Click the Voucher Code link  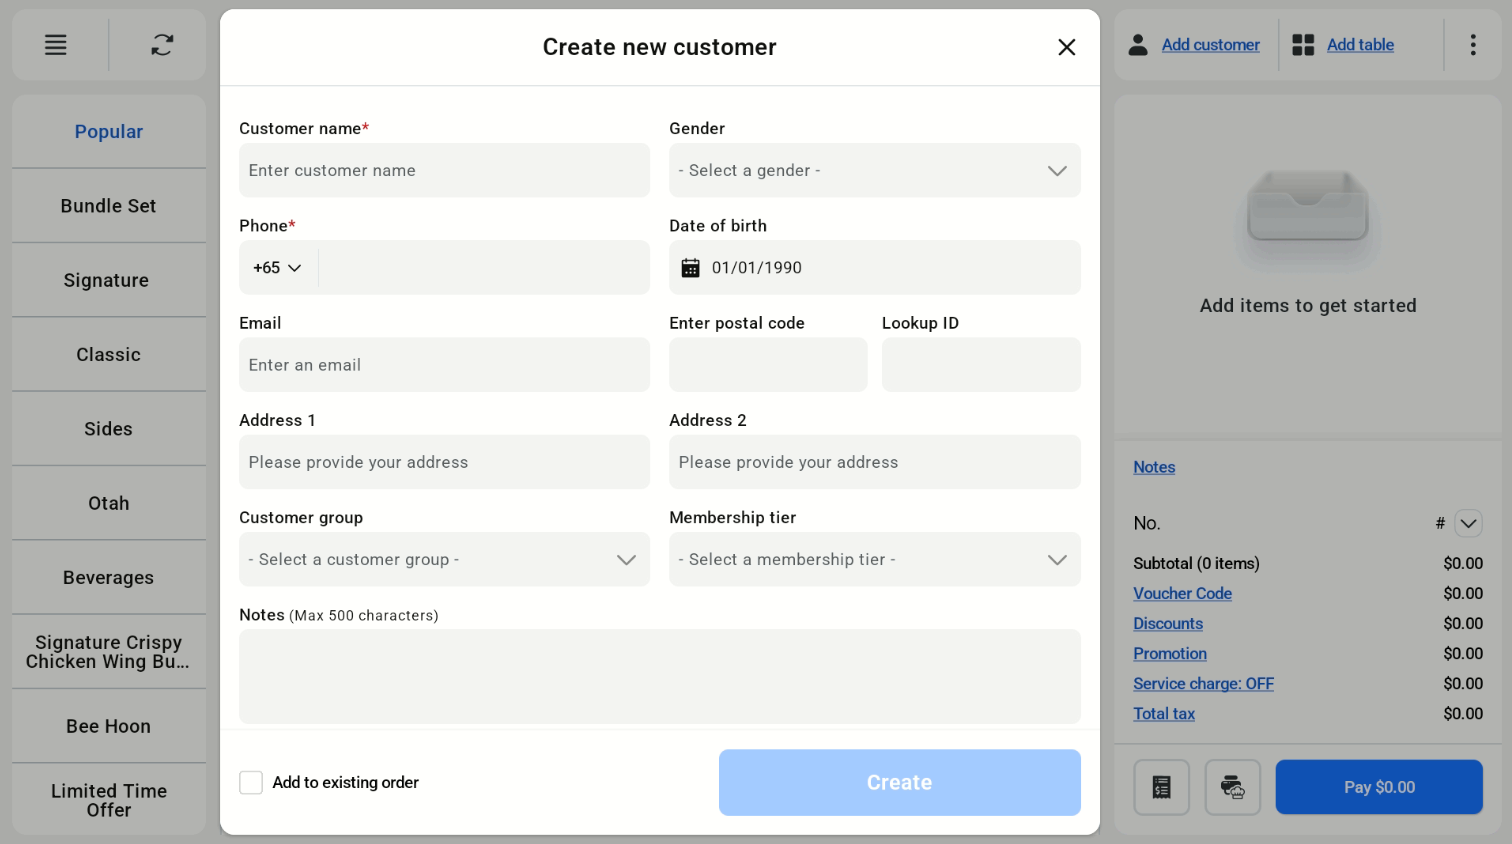[x=1182, y=593]
